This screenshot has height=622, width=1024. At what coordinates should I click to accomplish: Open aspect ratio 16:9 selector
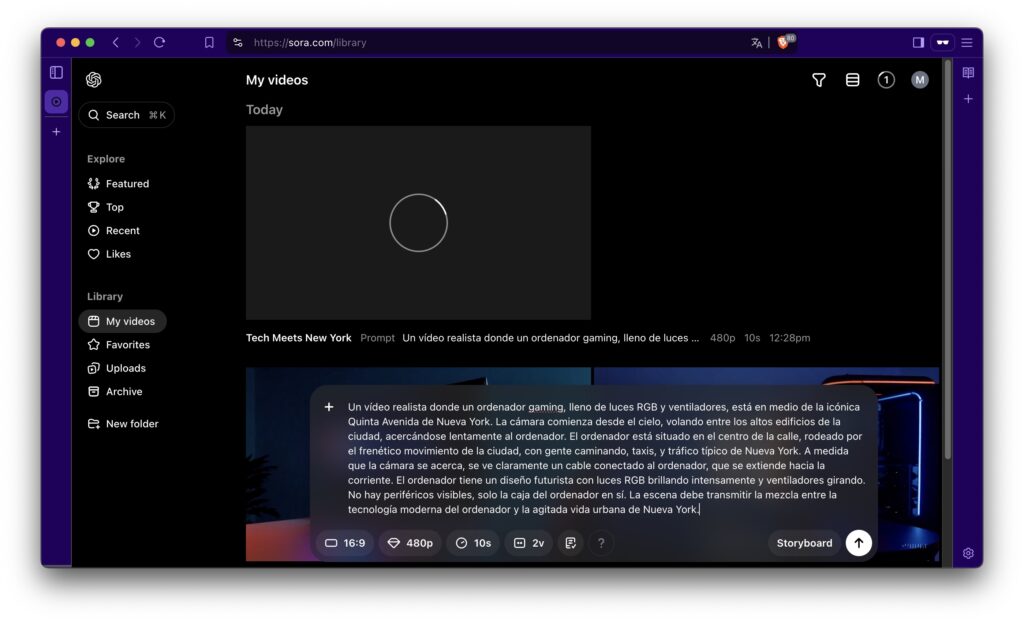[345, 543]
